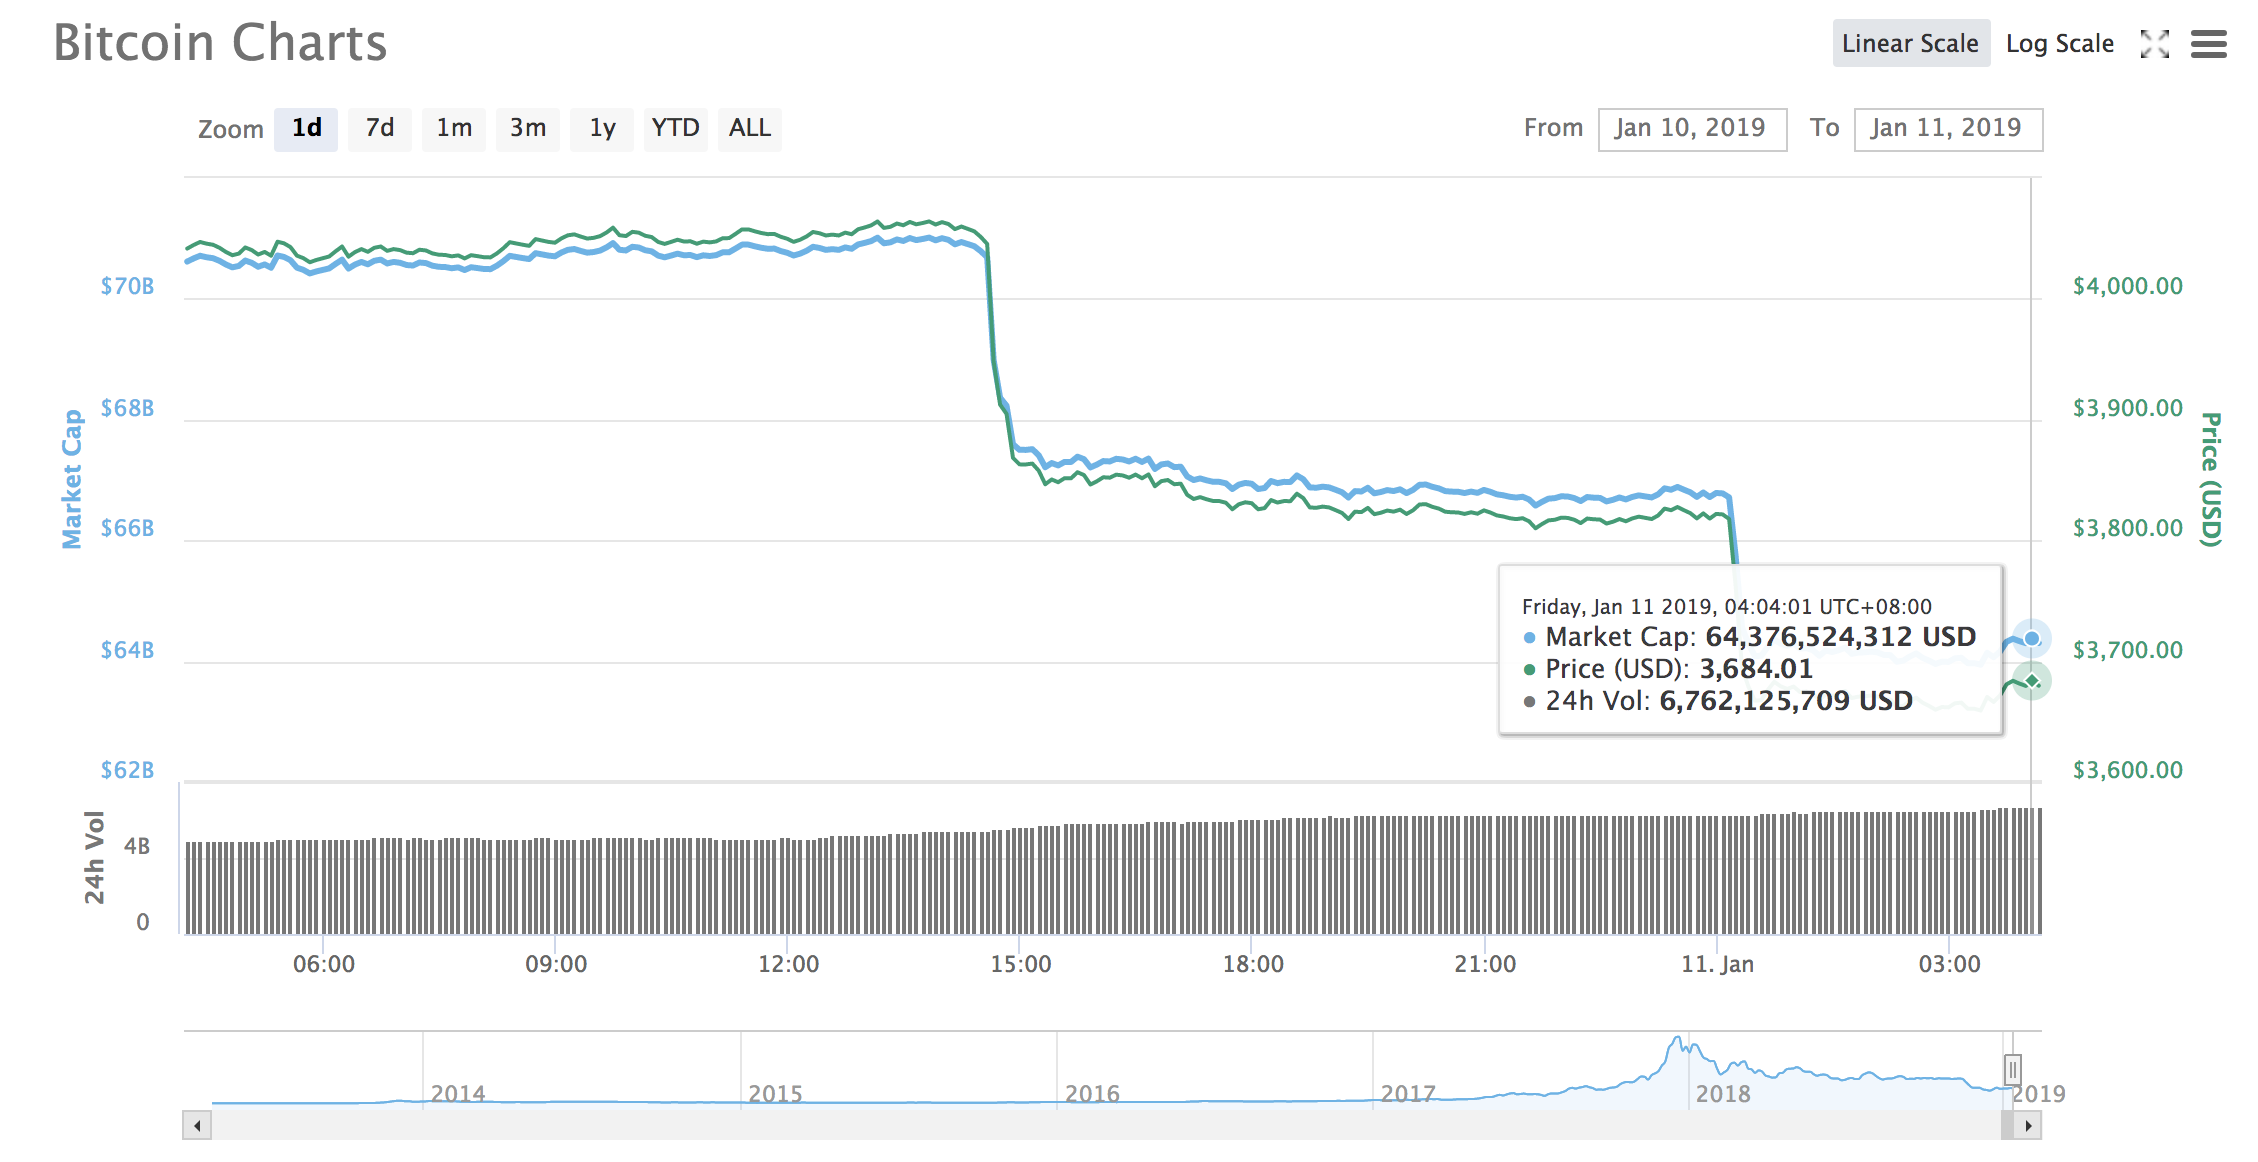Select the ALL zoom range
This screenshot has width=2258, height=1162.
tap(750, 129)
